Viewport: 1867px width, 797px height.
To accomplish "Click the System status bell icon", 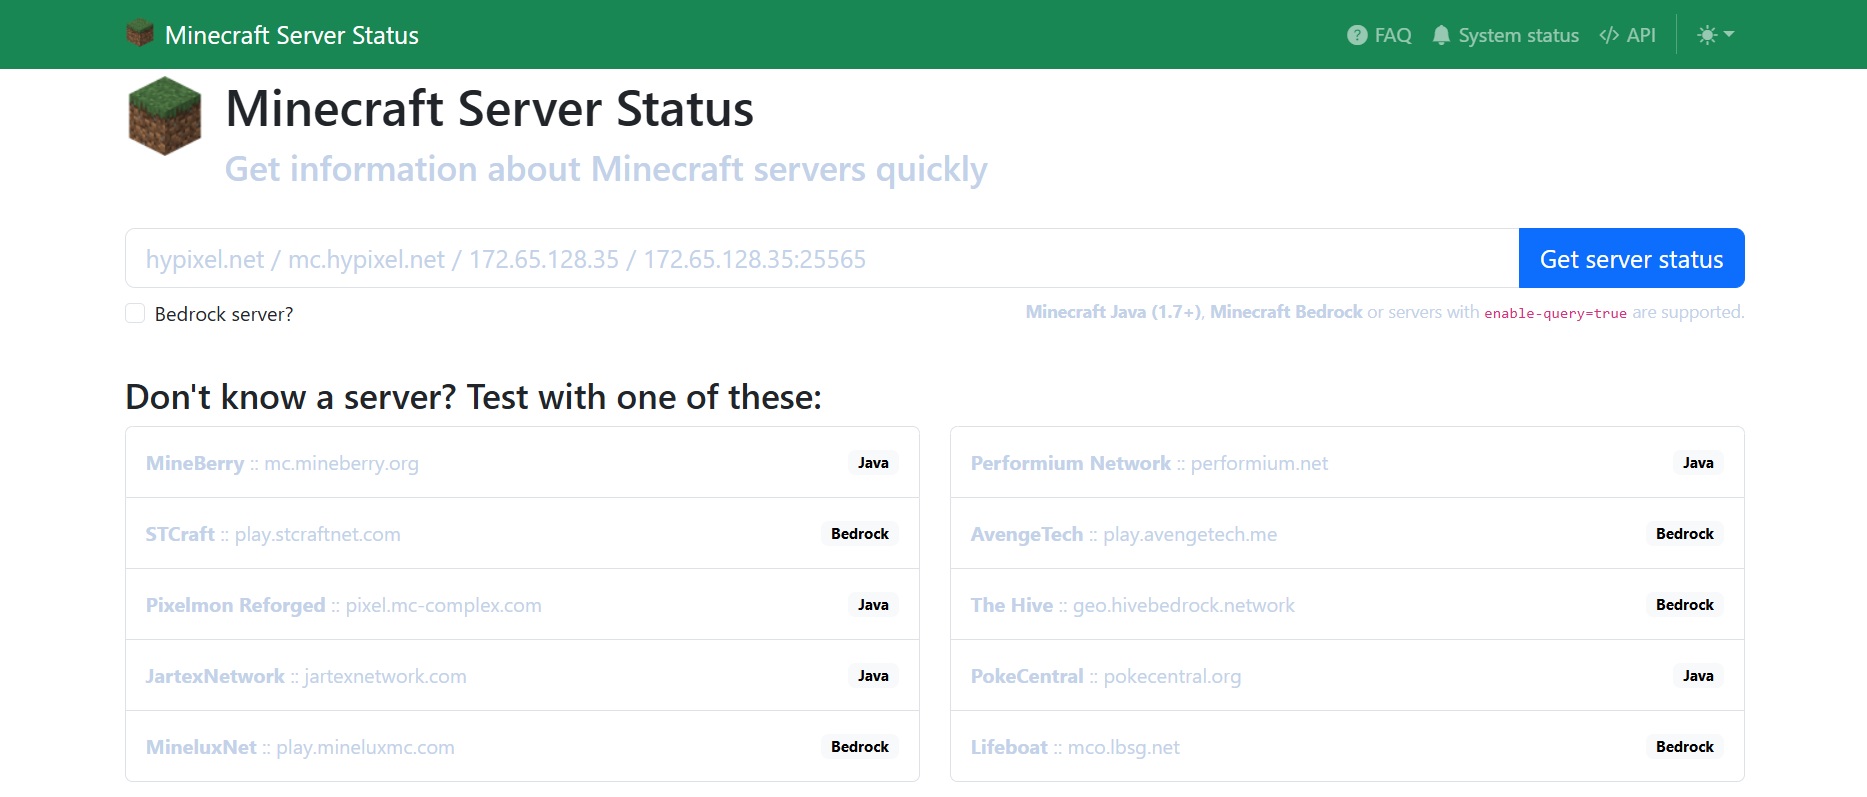I will 1440,35.
